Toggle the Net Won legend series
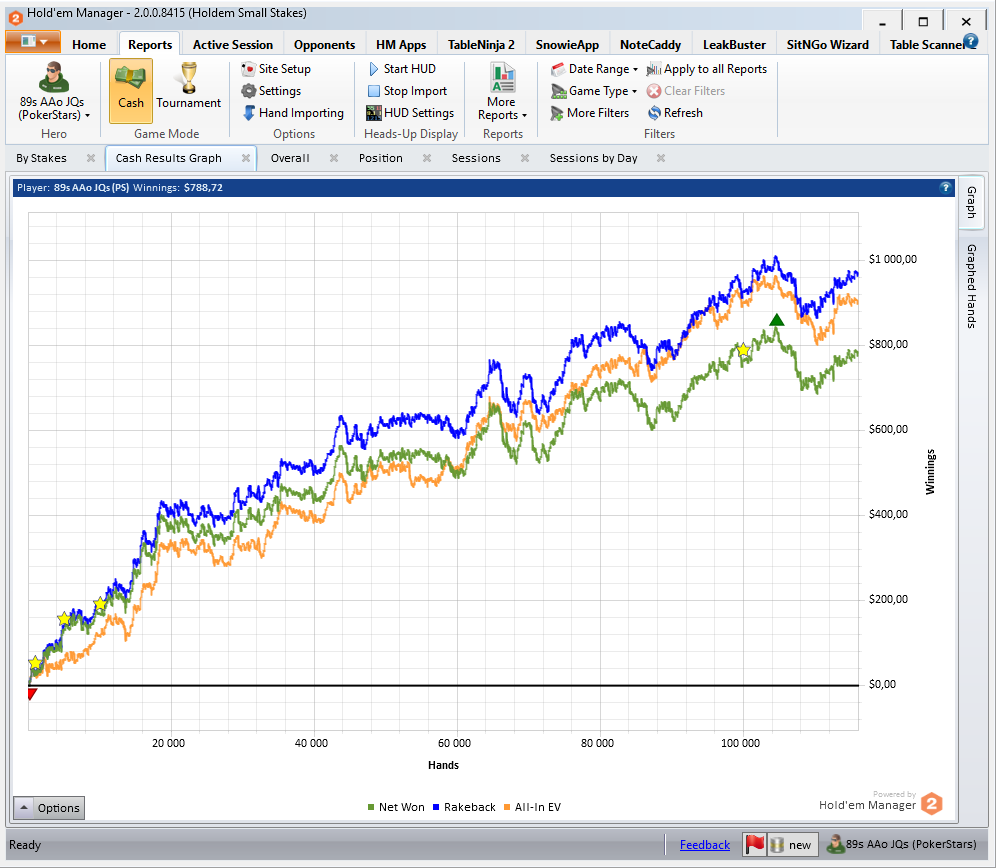Viewport: 996px width, 868px height. (396, 807)
